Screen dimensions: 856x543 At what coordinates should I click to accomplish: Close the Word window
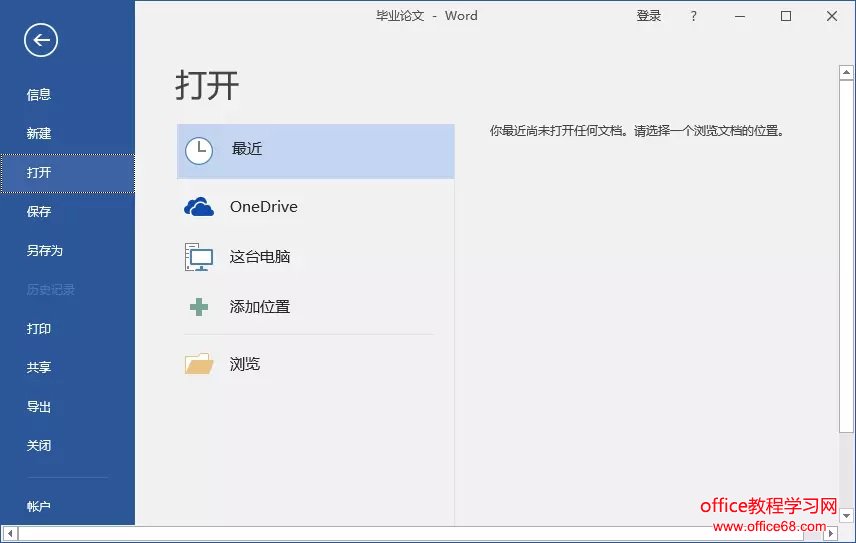pos(831,16)
